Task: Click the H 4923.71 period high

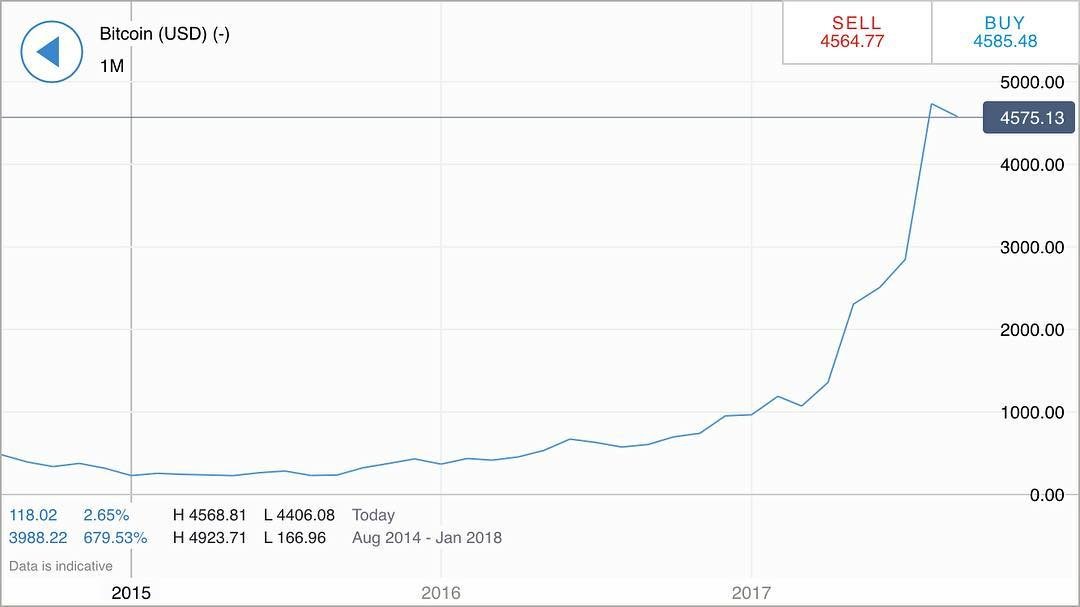Action: 209,538
